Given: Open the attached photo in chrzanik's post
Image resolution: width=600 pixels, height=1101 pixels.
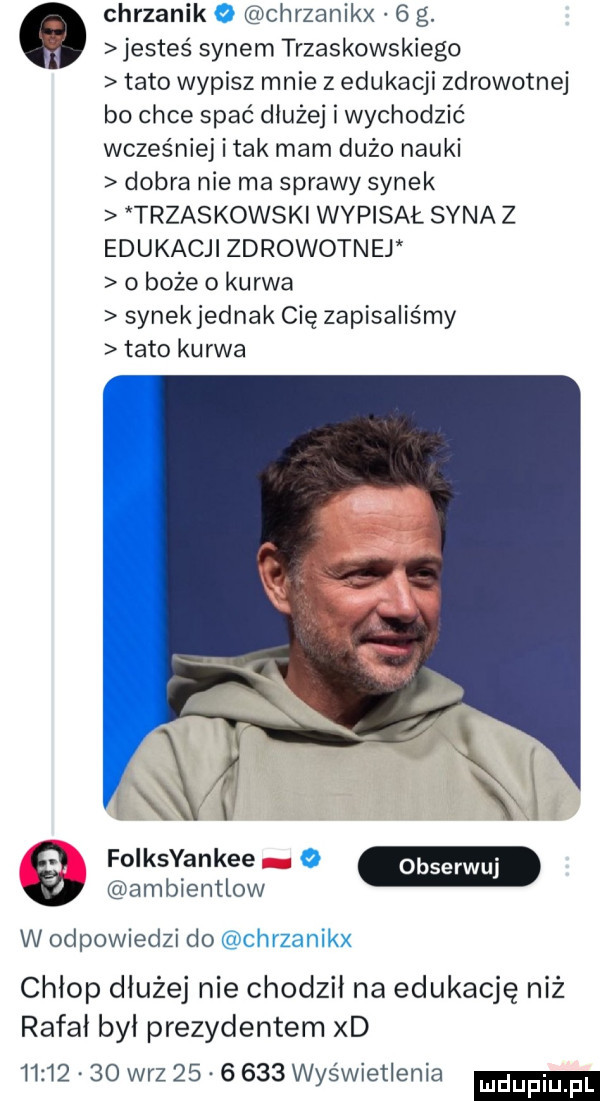Looking at the screenshot, I should pos(342,597).
